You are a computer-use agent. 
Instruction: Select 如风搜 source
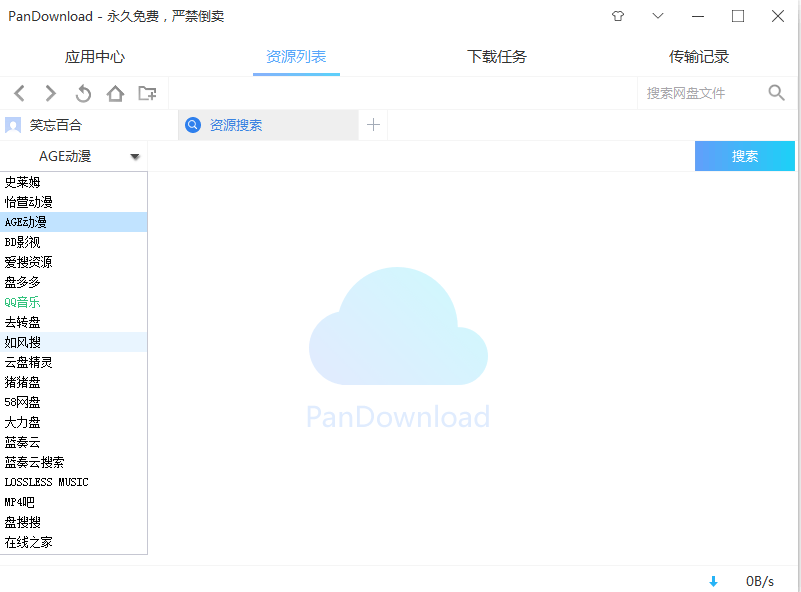(x=74, y=342)
